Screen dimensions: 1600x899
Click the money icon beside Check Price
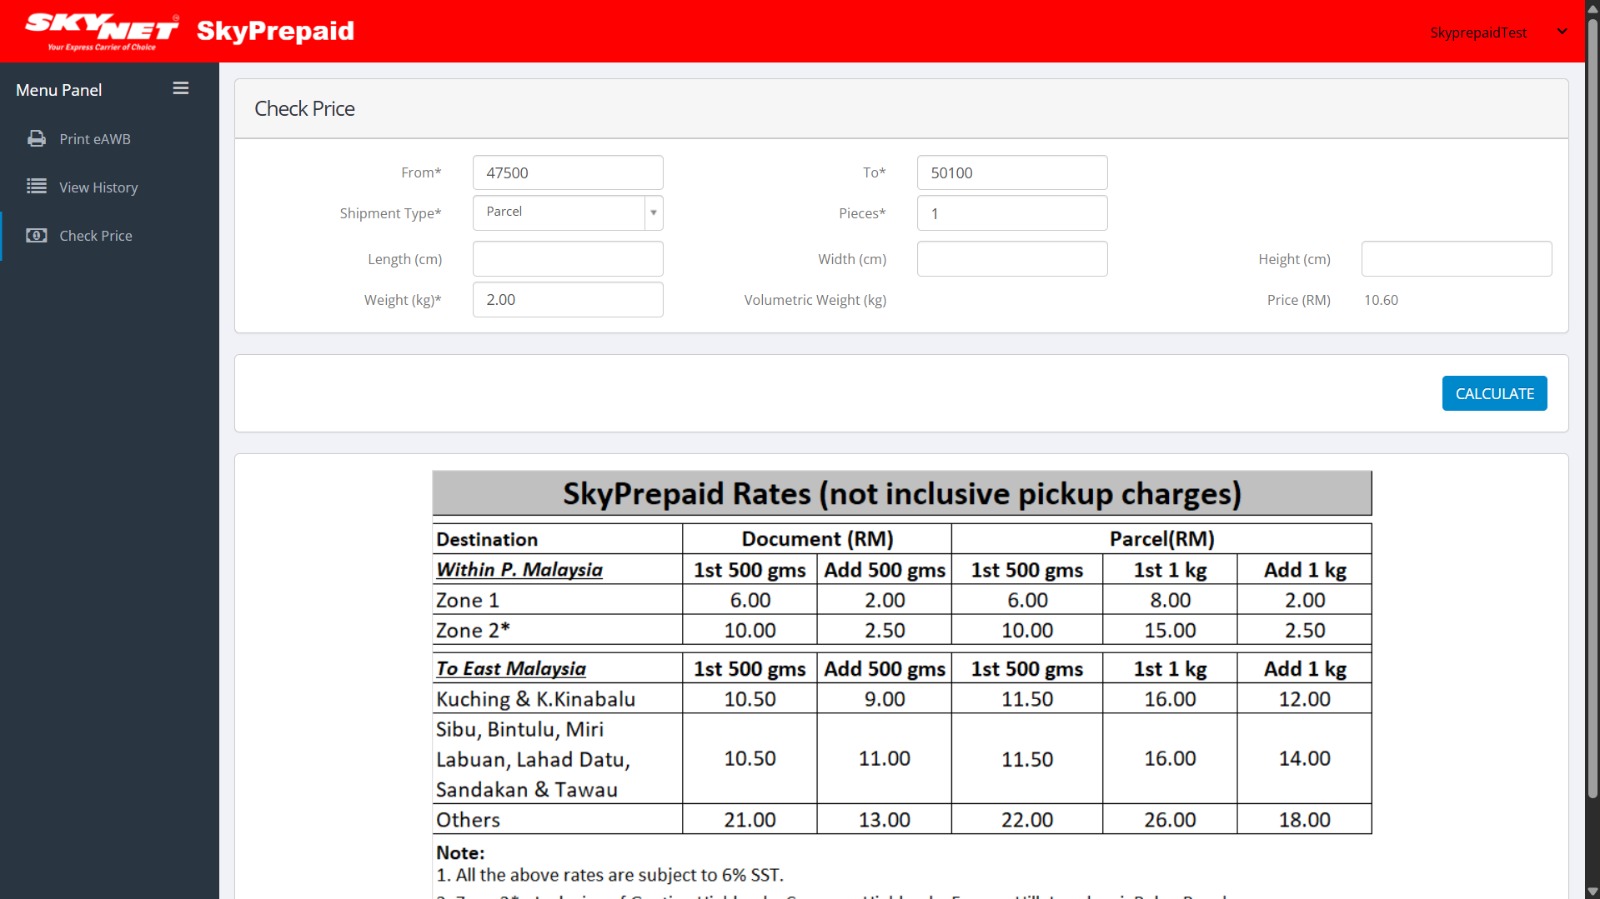click(x=37, y=236)
